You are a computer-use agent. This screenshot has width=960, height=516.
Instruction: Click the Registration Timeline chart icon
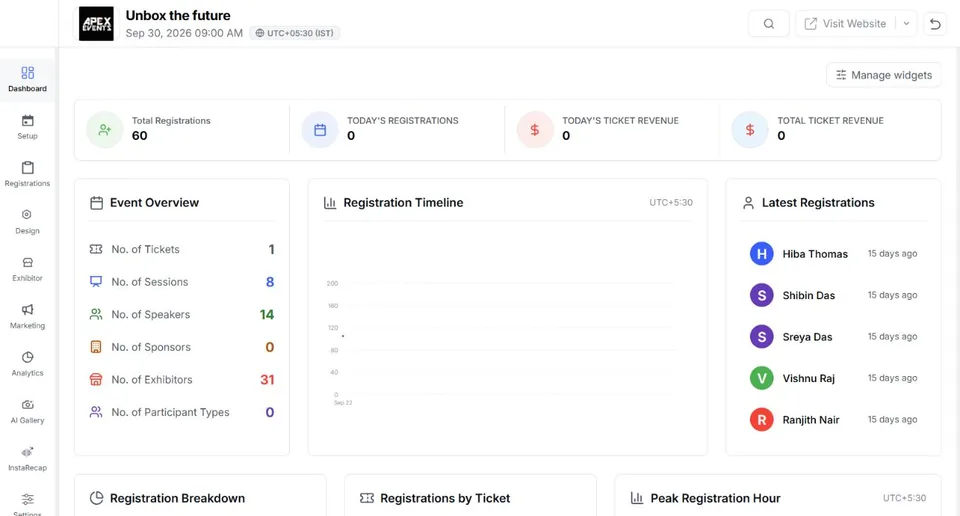[330, 203]
